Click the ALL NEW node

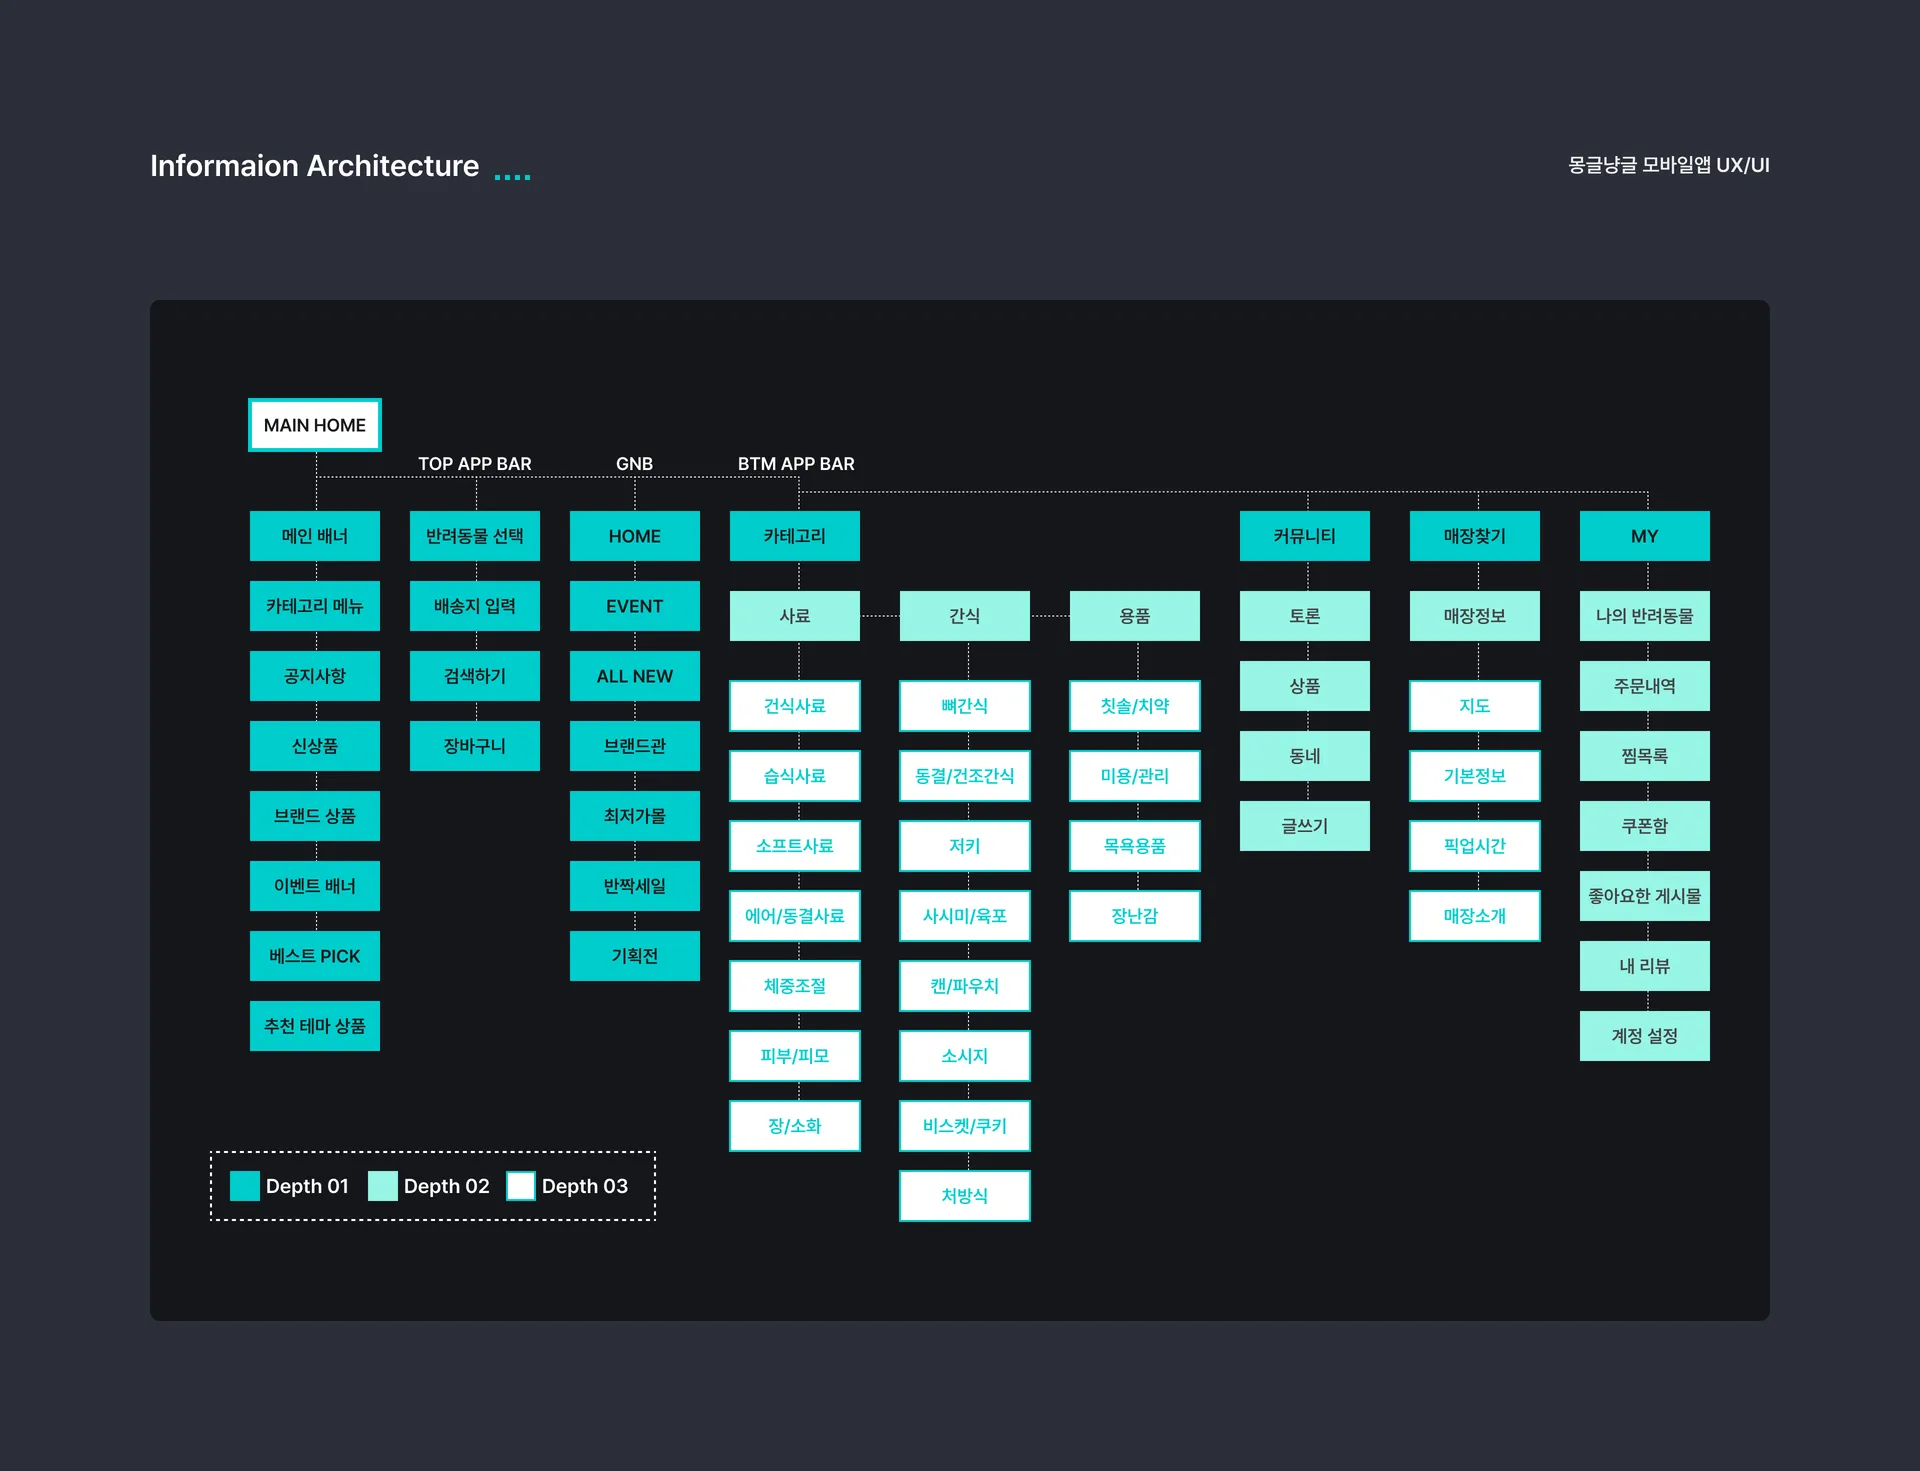point(635,676)
